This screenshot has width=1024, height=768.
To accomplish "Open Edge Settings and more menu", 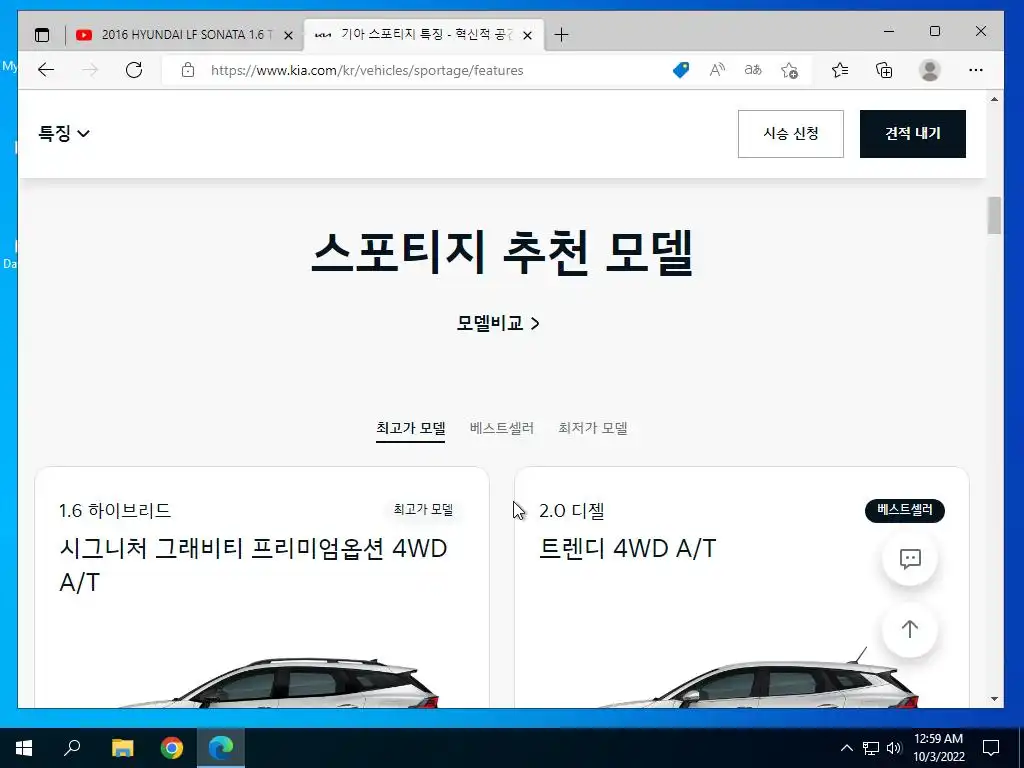I will point(976,70).
